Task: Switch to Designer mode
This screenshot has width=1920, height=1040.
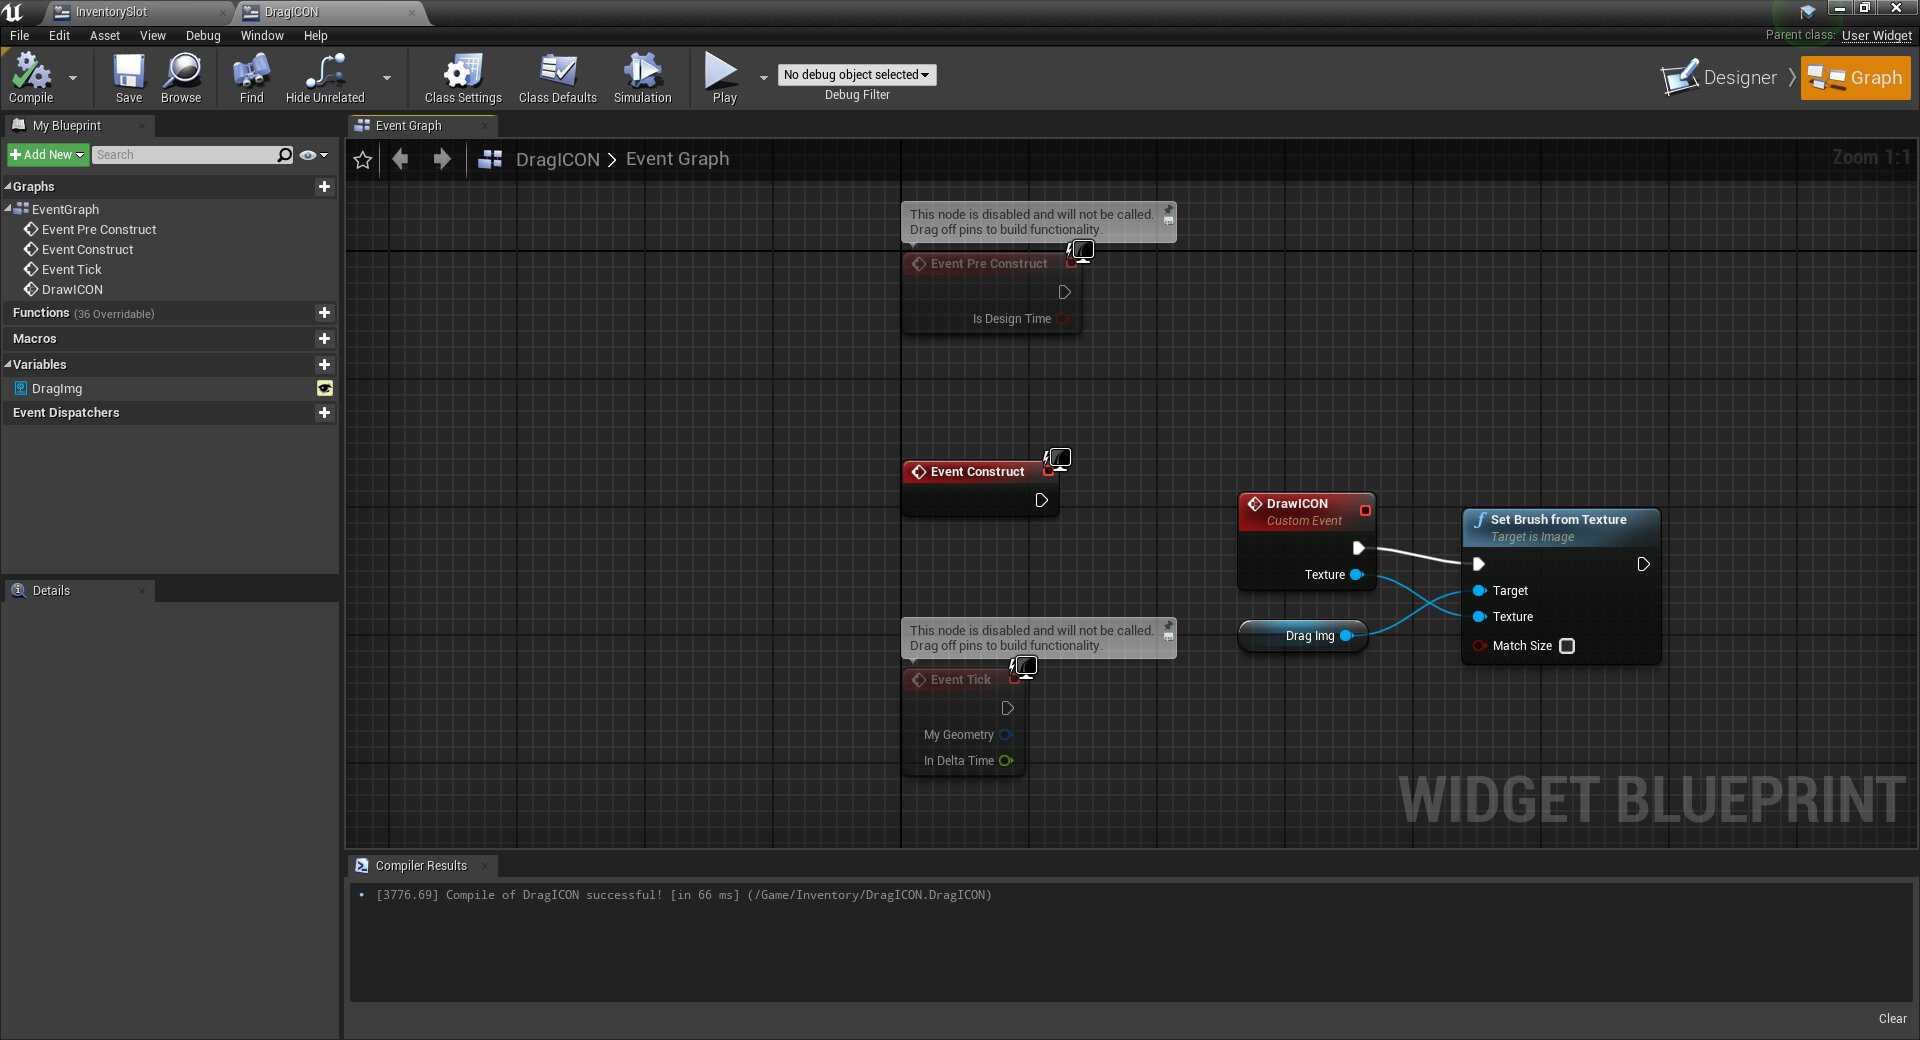Action: [1720, 78]
